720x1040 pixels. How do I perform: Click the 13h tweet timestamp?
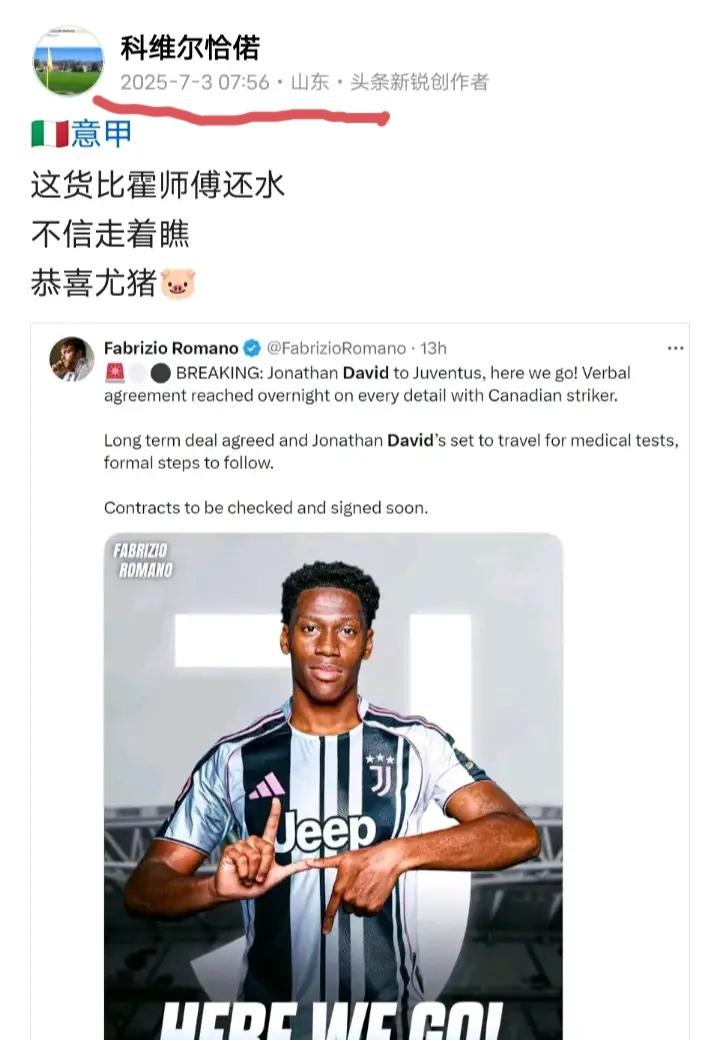pyautogui.click(x=434, y=348)
